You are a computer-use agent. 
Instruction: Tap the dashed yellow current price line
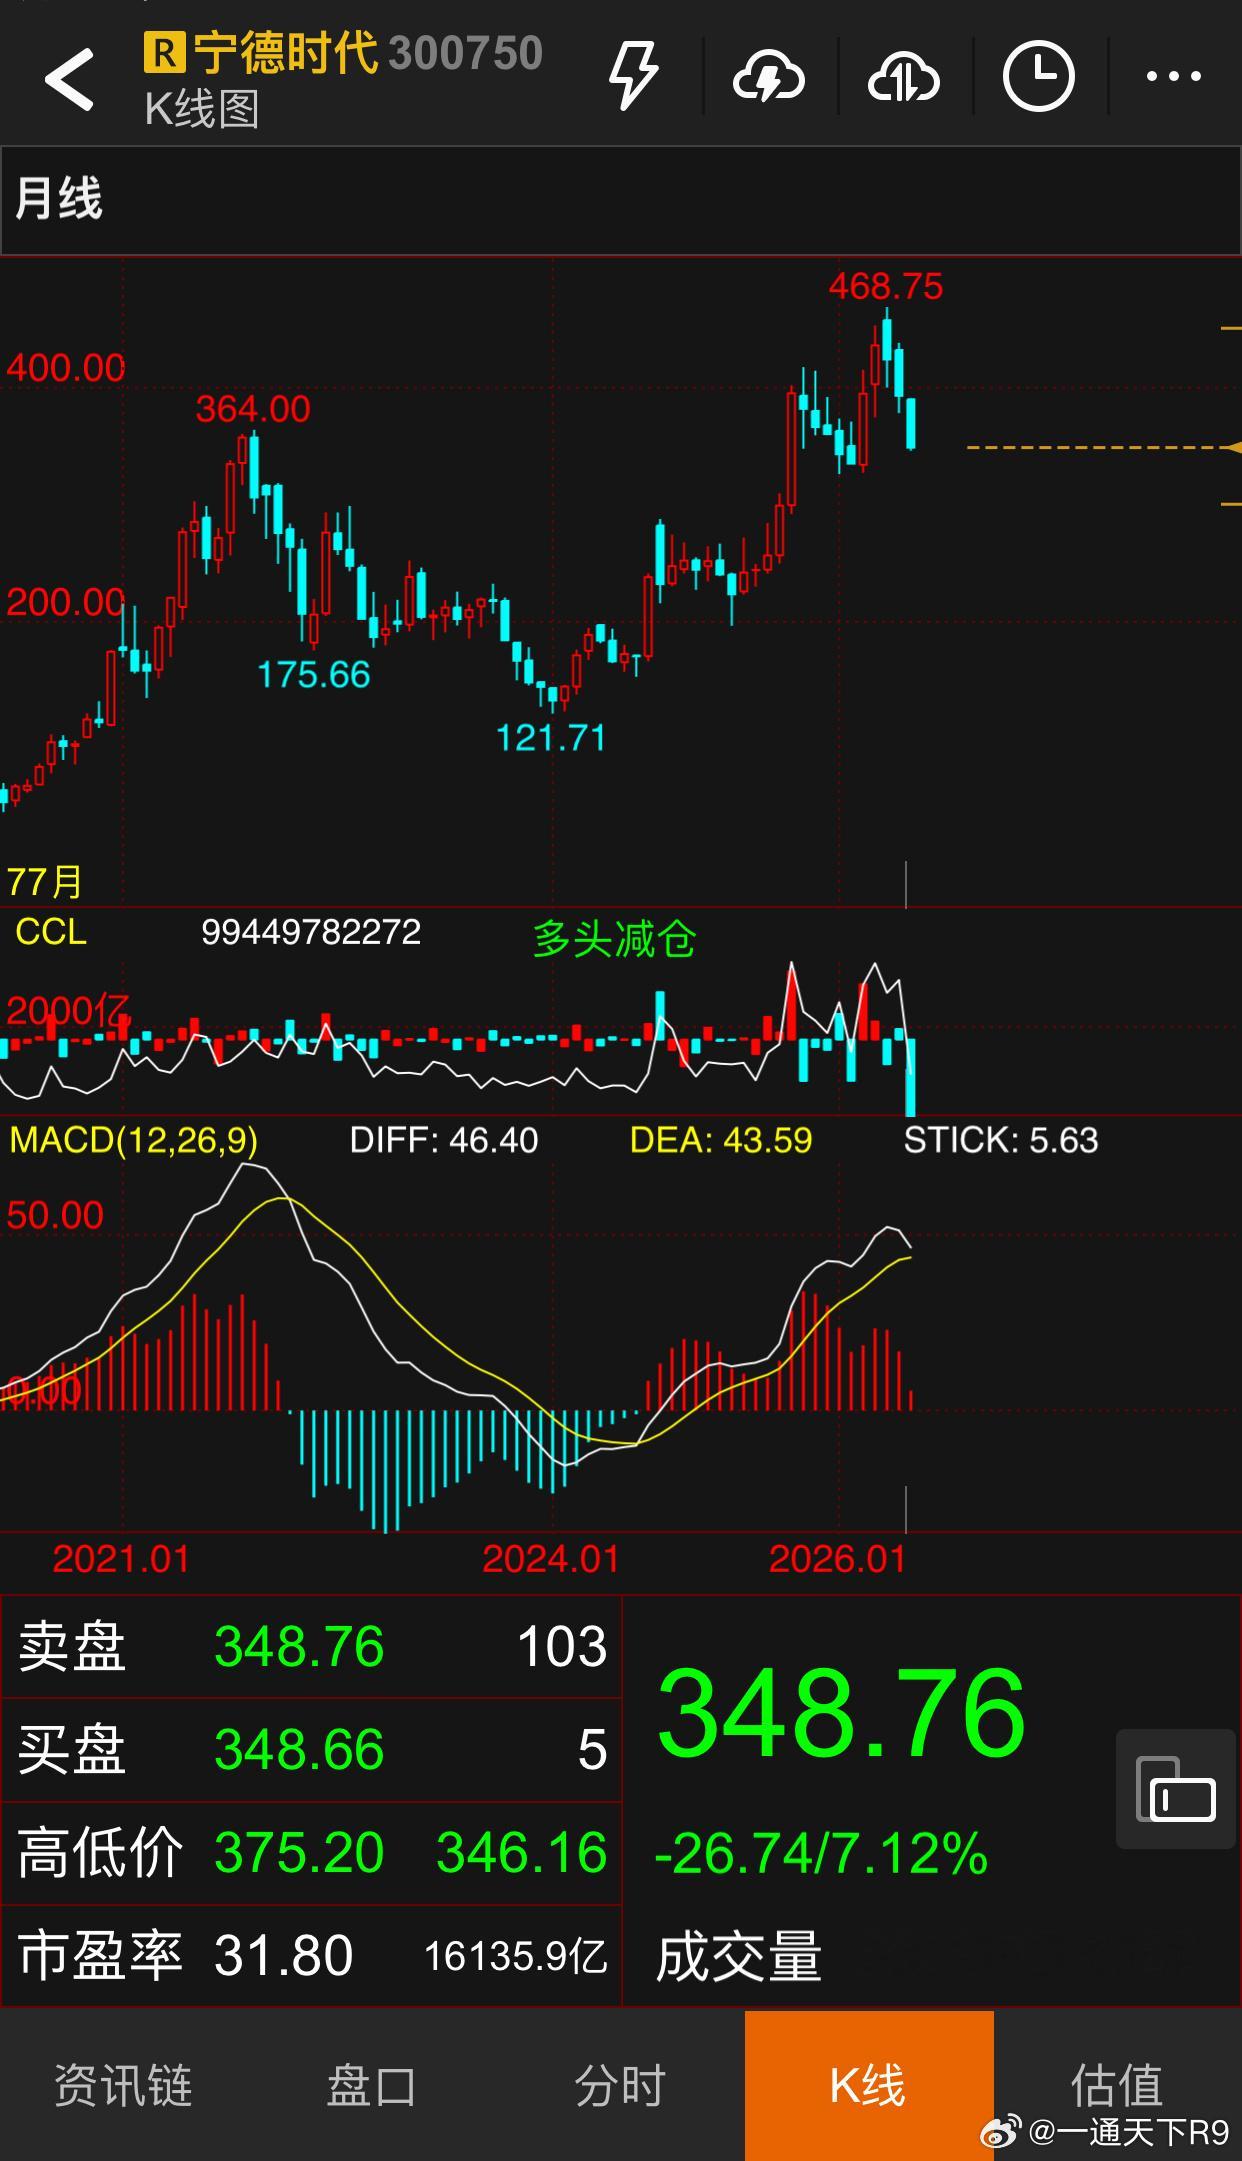click(x=1102, y=447)
